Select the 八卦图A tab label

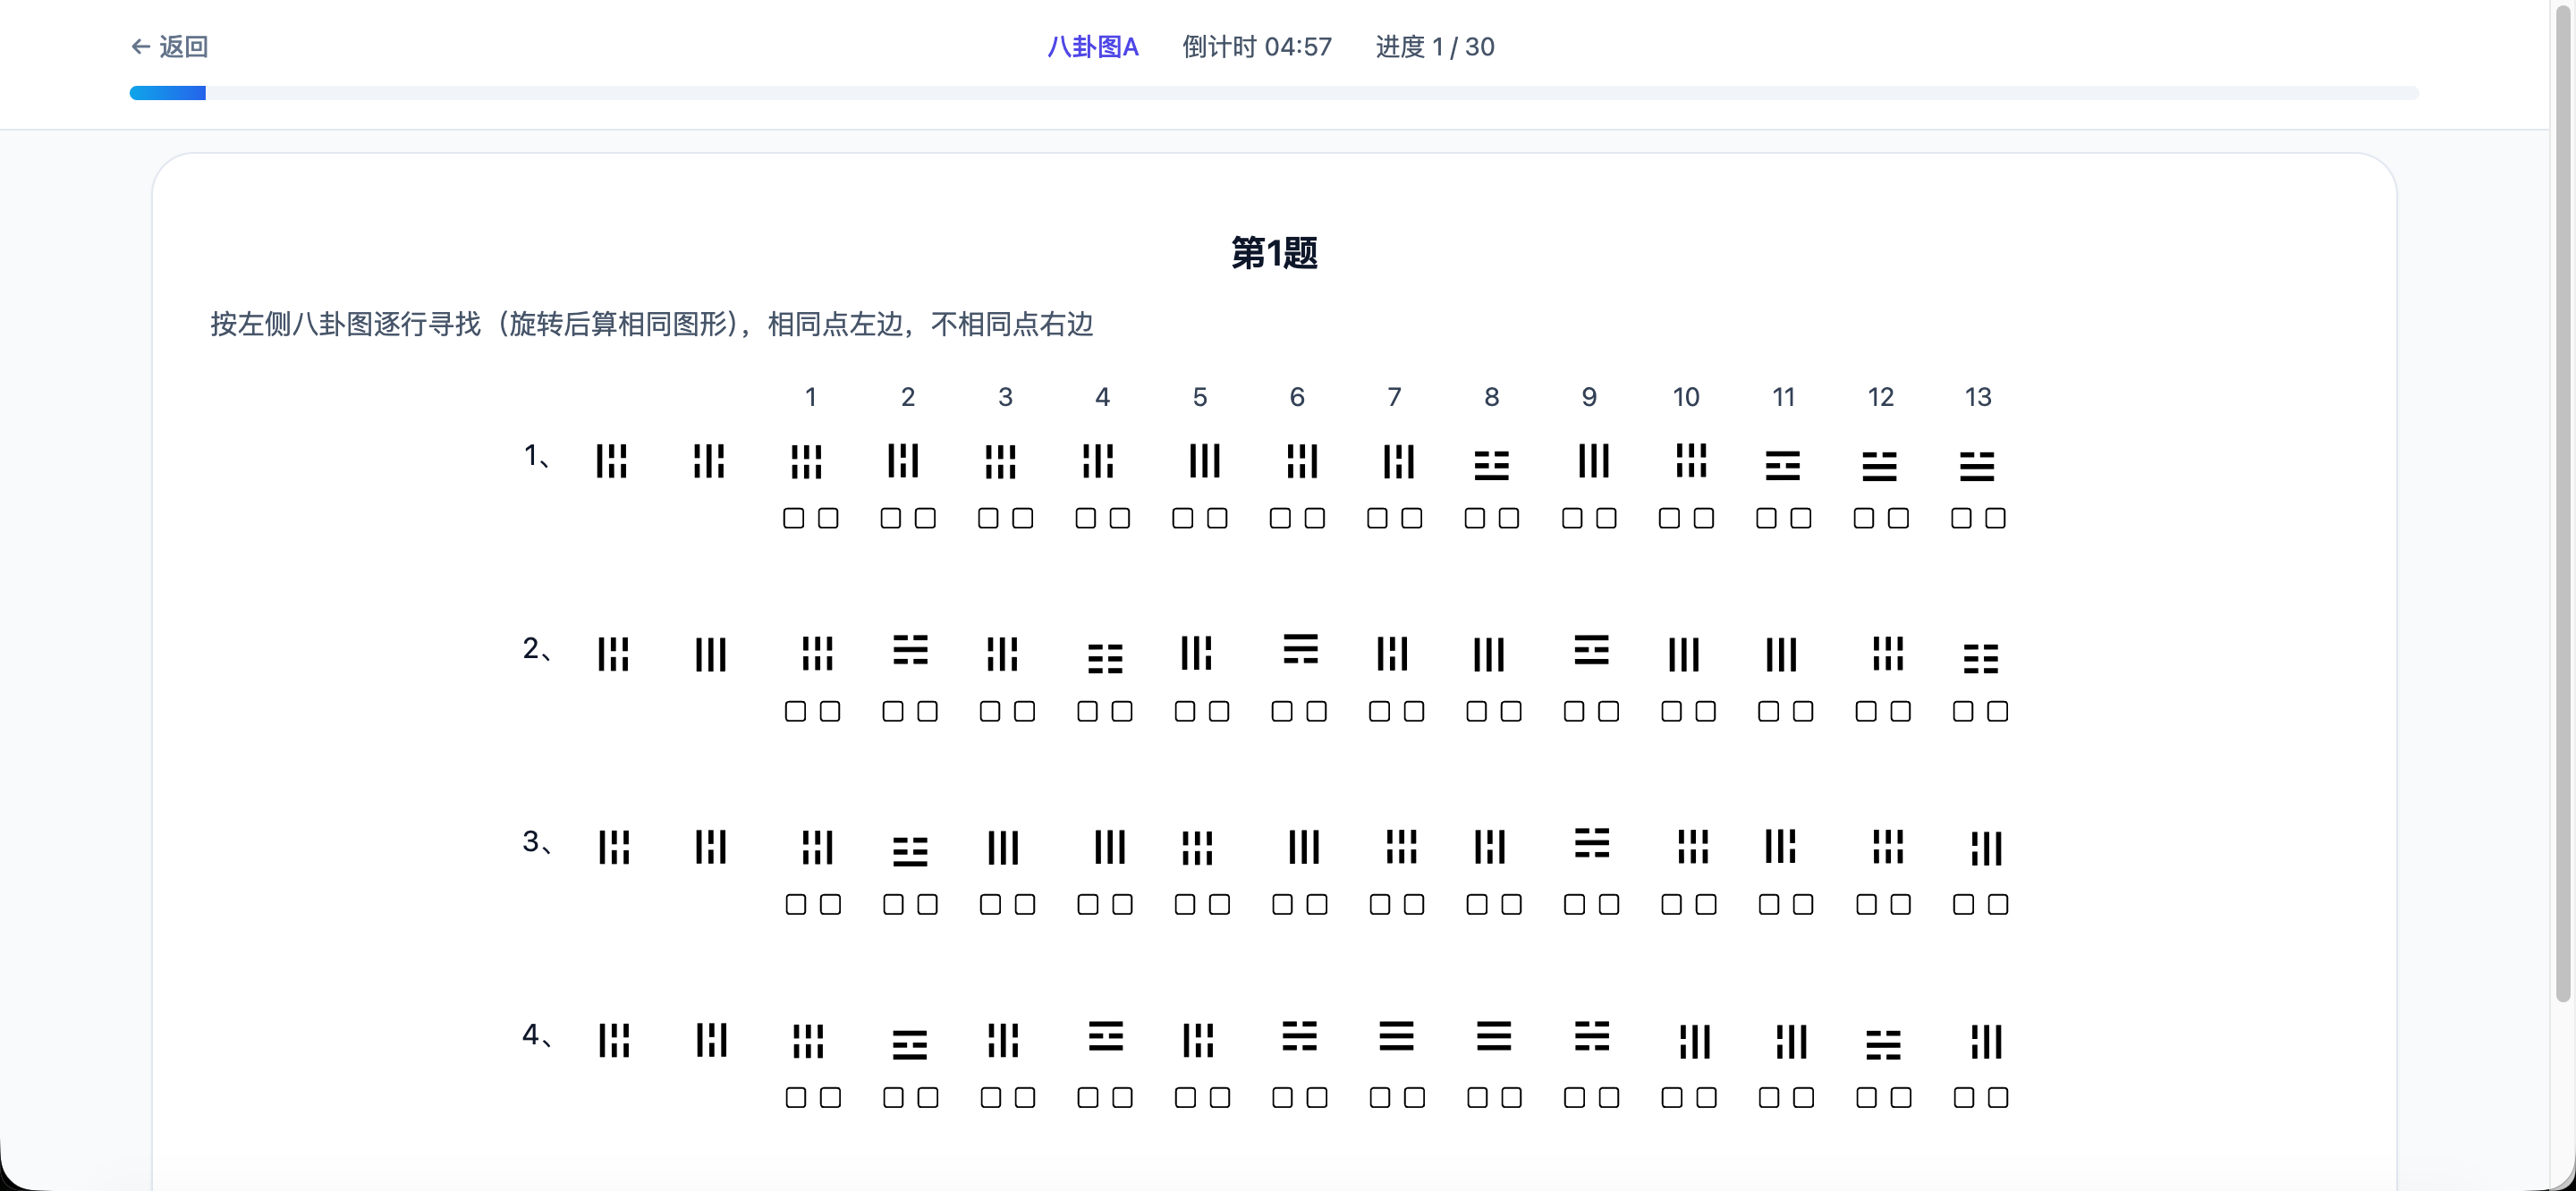[1092, 46]
